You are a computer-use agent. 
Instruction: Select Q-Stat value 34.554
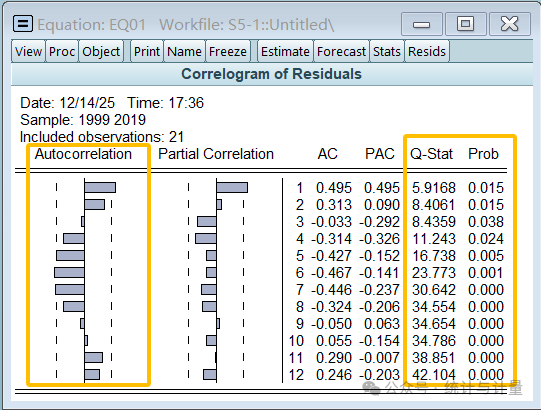pos(434,307)
